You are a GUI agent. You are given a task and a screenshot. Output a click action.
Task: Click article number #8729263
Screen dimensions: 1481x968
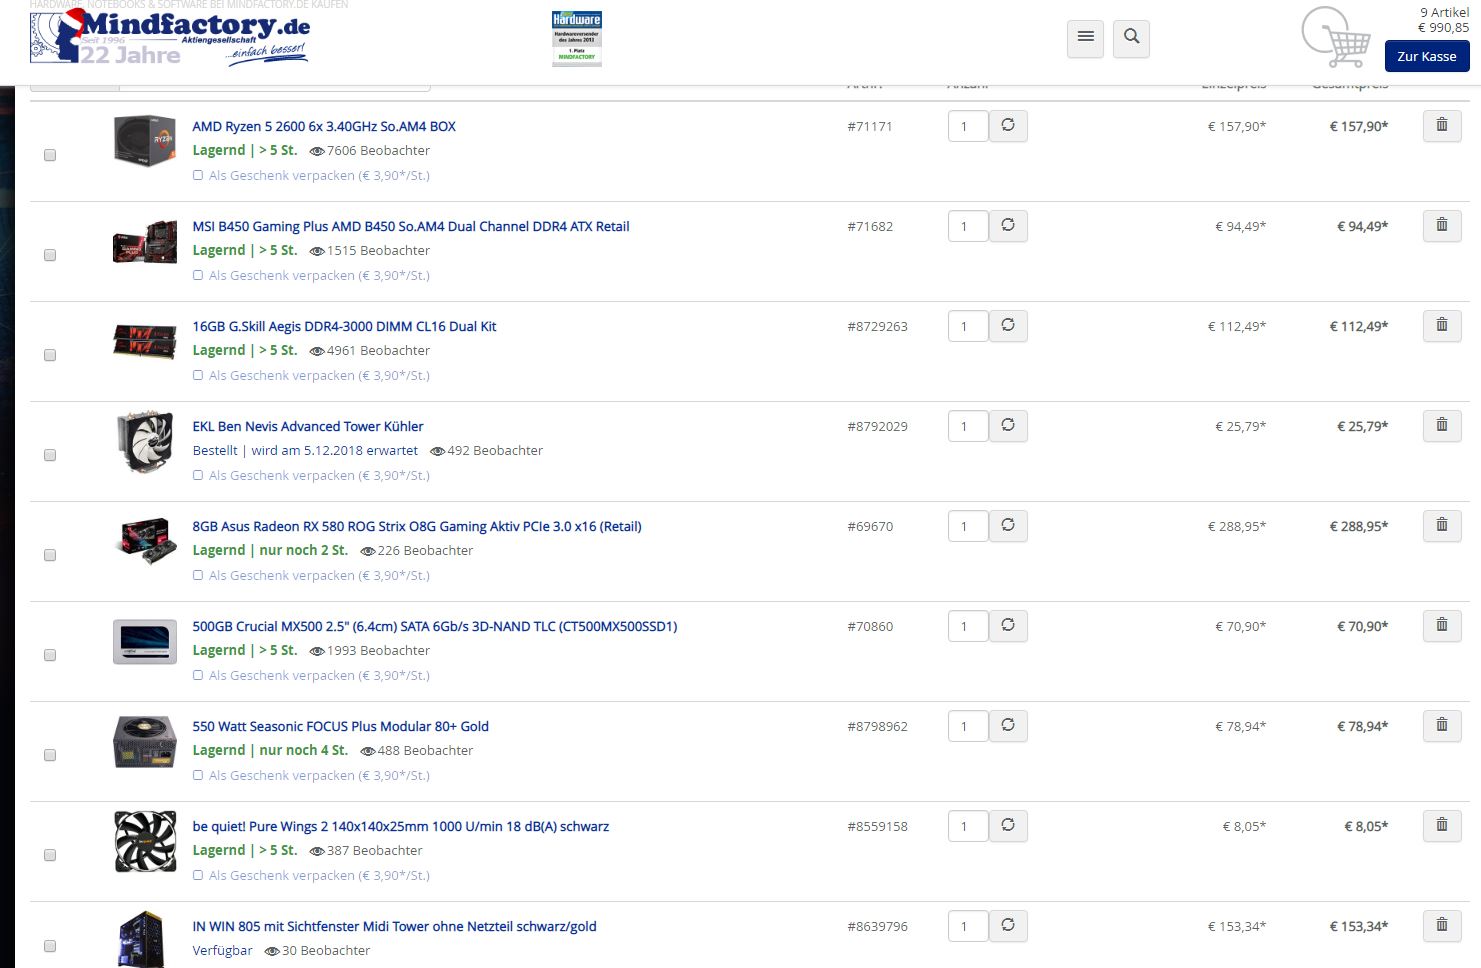click(x=877, y=326)
